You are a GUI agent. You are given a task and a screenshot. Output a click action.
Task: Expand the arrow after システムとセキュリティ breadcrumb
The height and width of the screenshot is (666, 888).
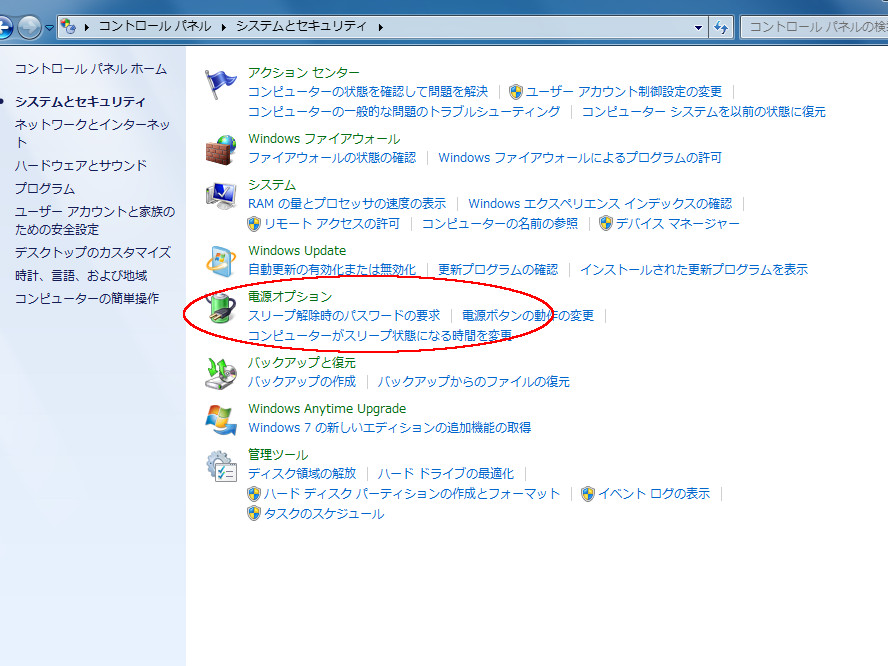(x=381, y=27)
